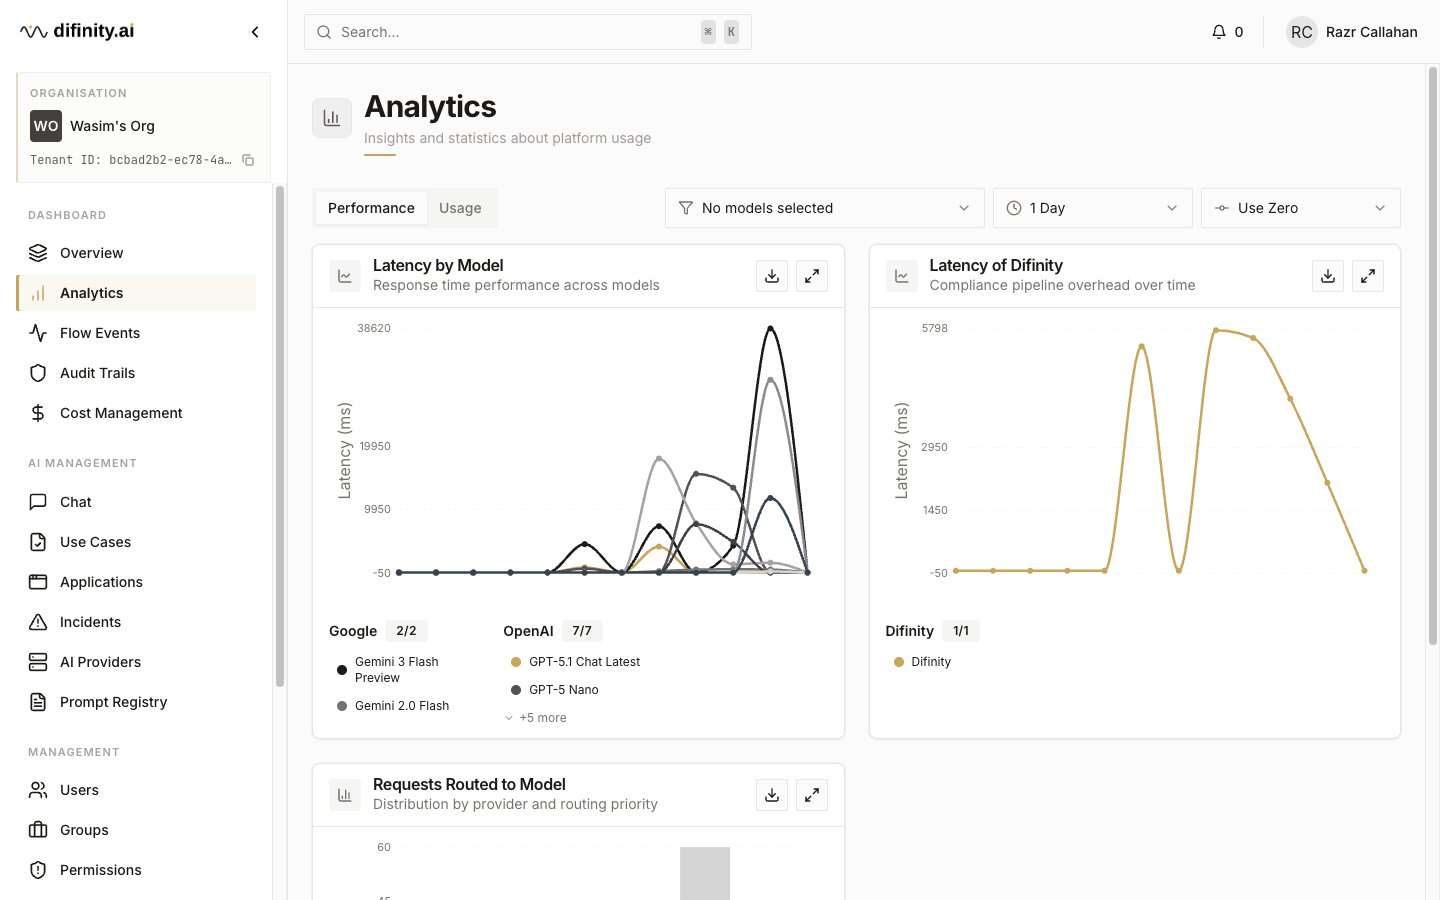Click the difinity.ai logo

[x=77, y=31]
